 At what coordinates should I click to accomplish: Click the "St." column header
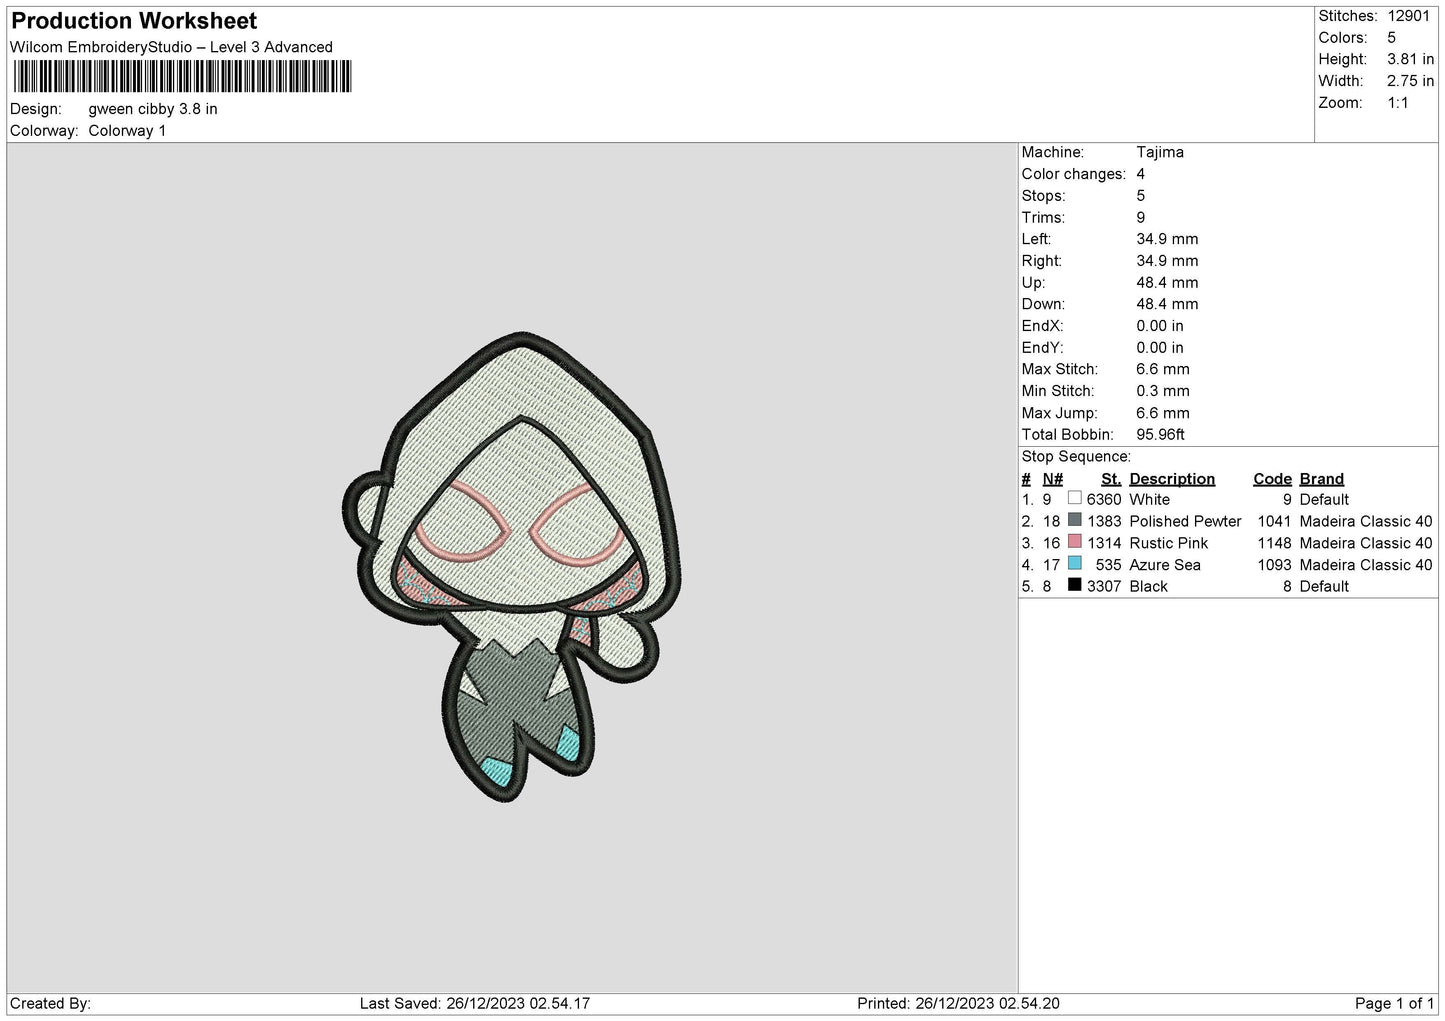coord(1111,479)
